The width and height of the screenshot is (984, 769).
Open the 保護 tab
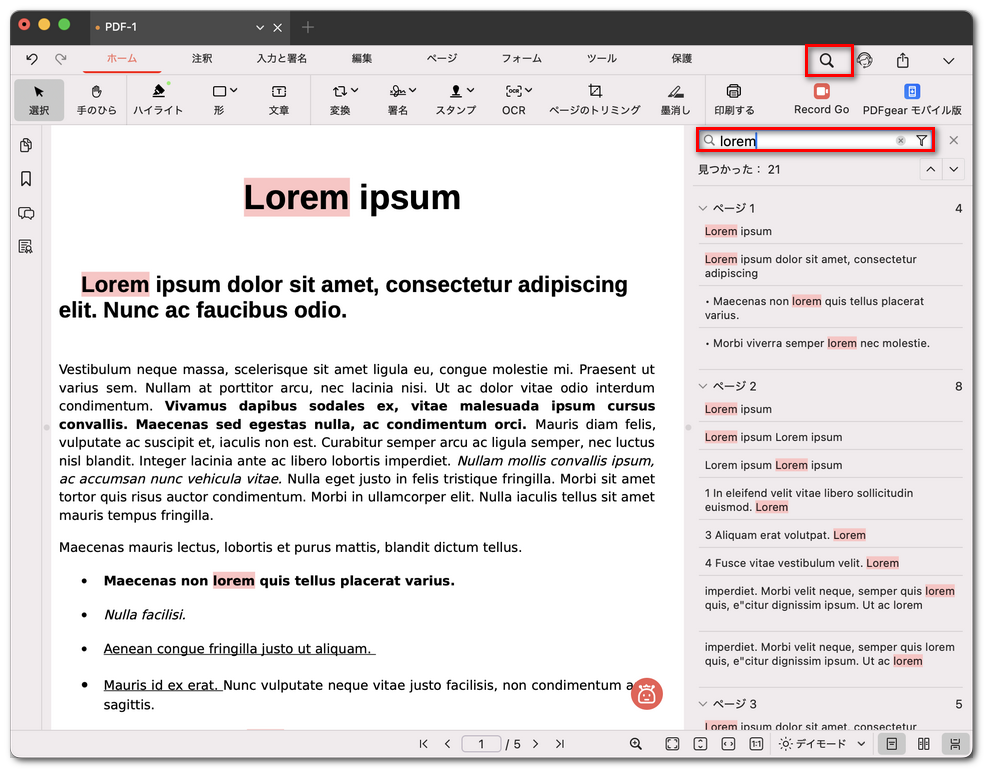coord(682,59)
